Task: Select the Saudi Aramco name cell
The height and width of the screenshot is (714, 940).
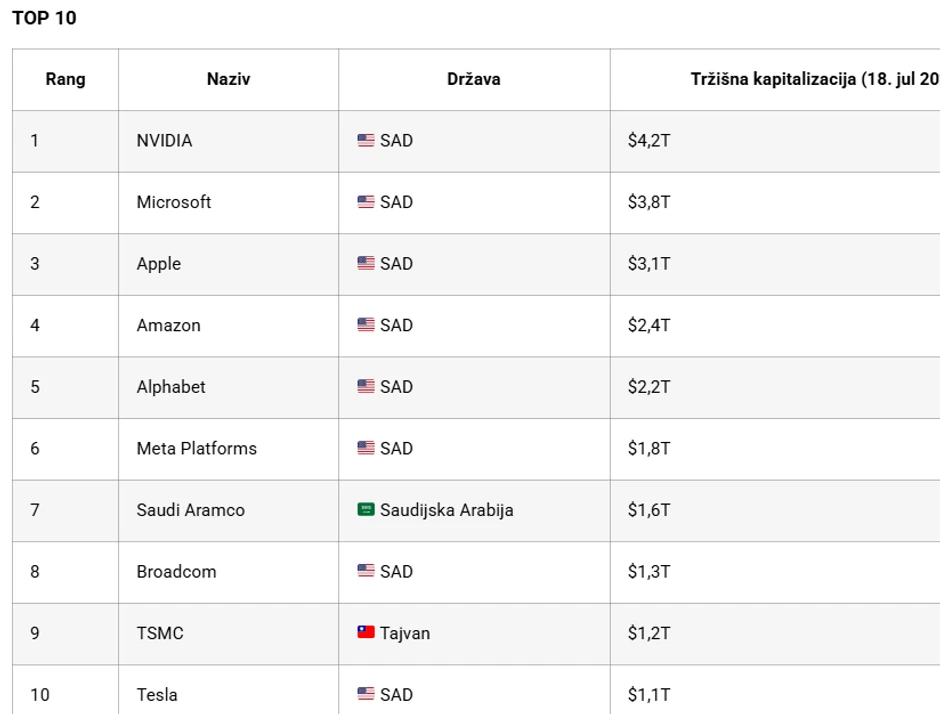Action: click(190, 510)
